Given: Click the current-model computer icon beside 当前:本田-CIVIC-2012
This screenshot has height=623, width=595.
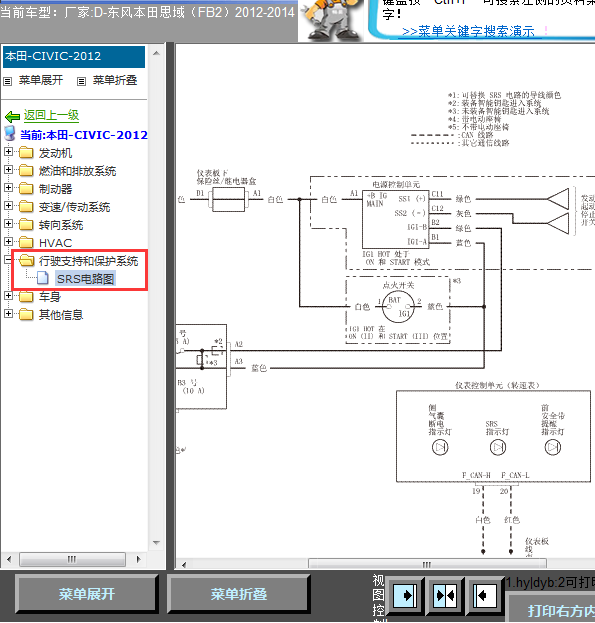Looking at the screenshot, I should (x=10, y=134).
